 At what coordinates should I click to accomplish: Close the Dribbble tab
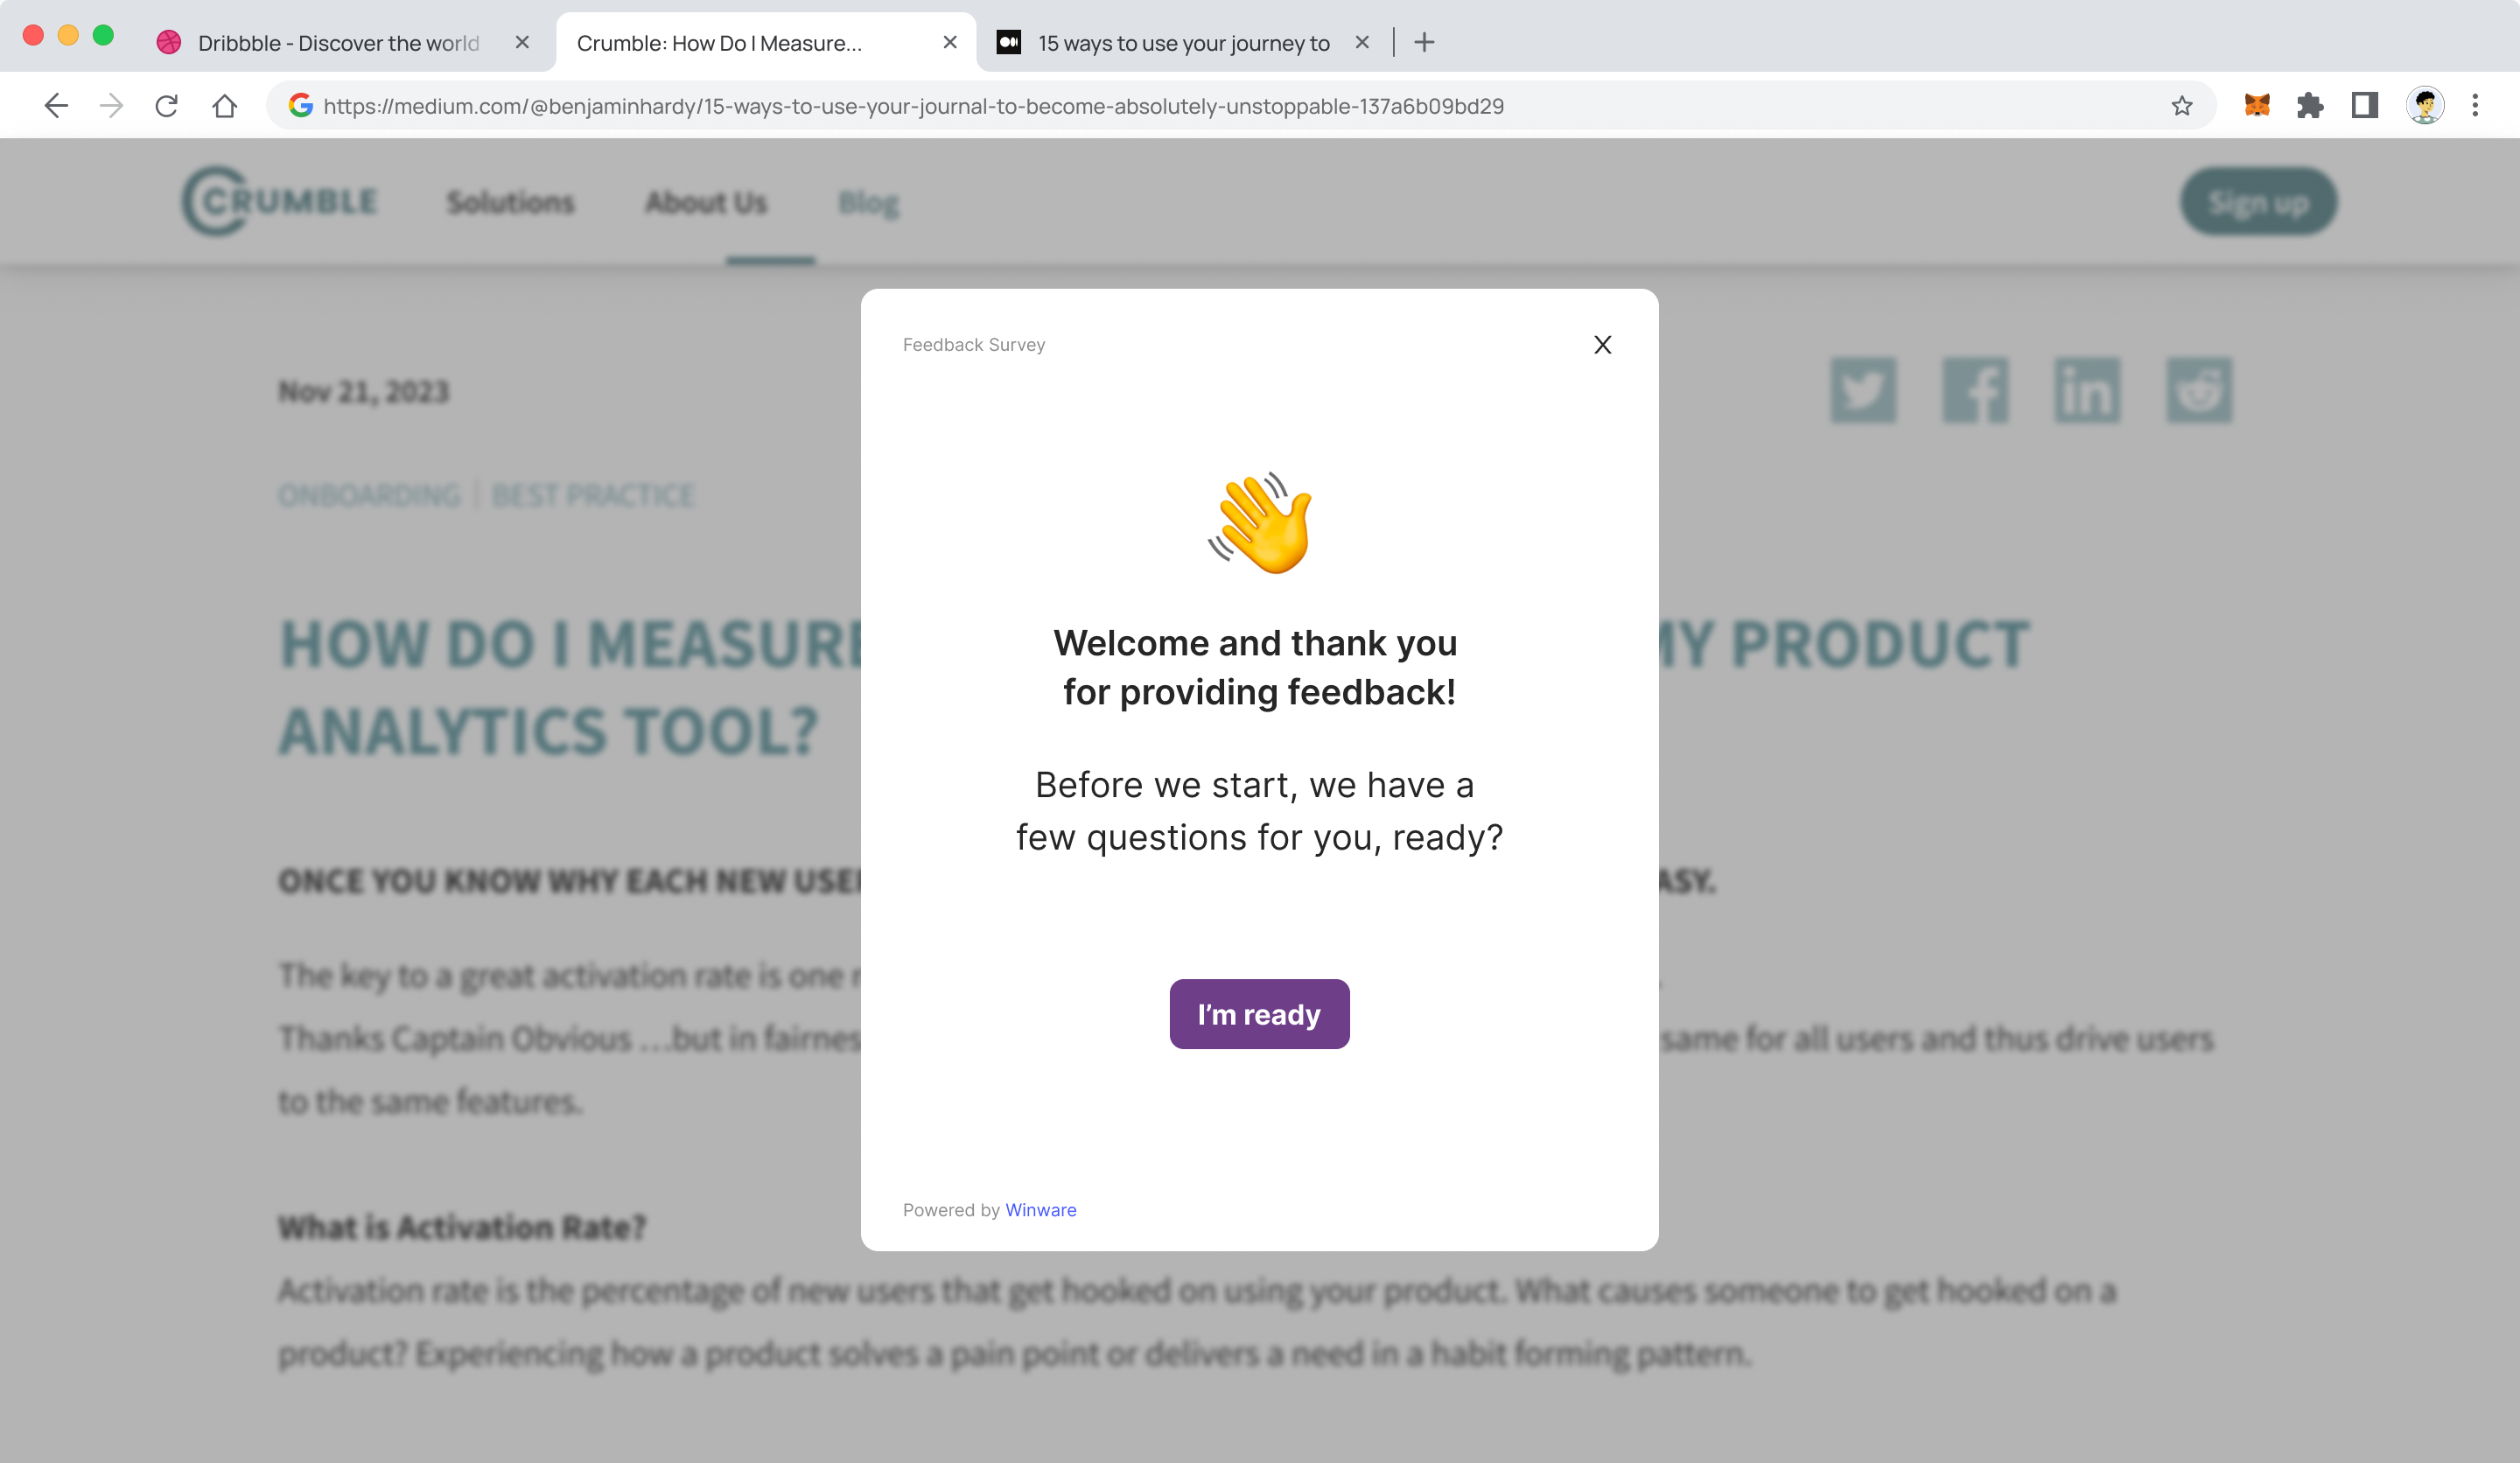tap(522, 43)
